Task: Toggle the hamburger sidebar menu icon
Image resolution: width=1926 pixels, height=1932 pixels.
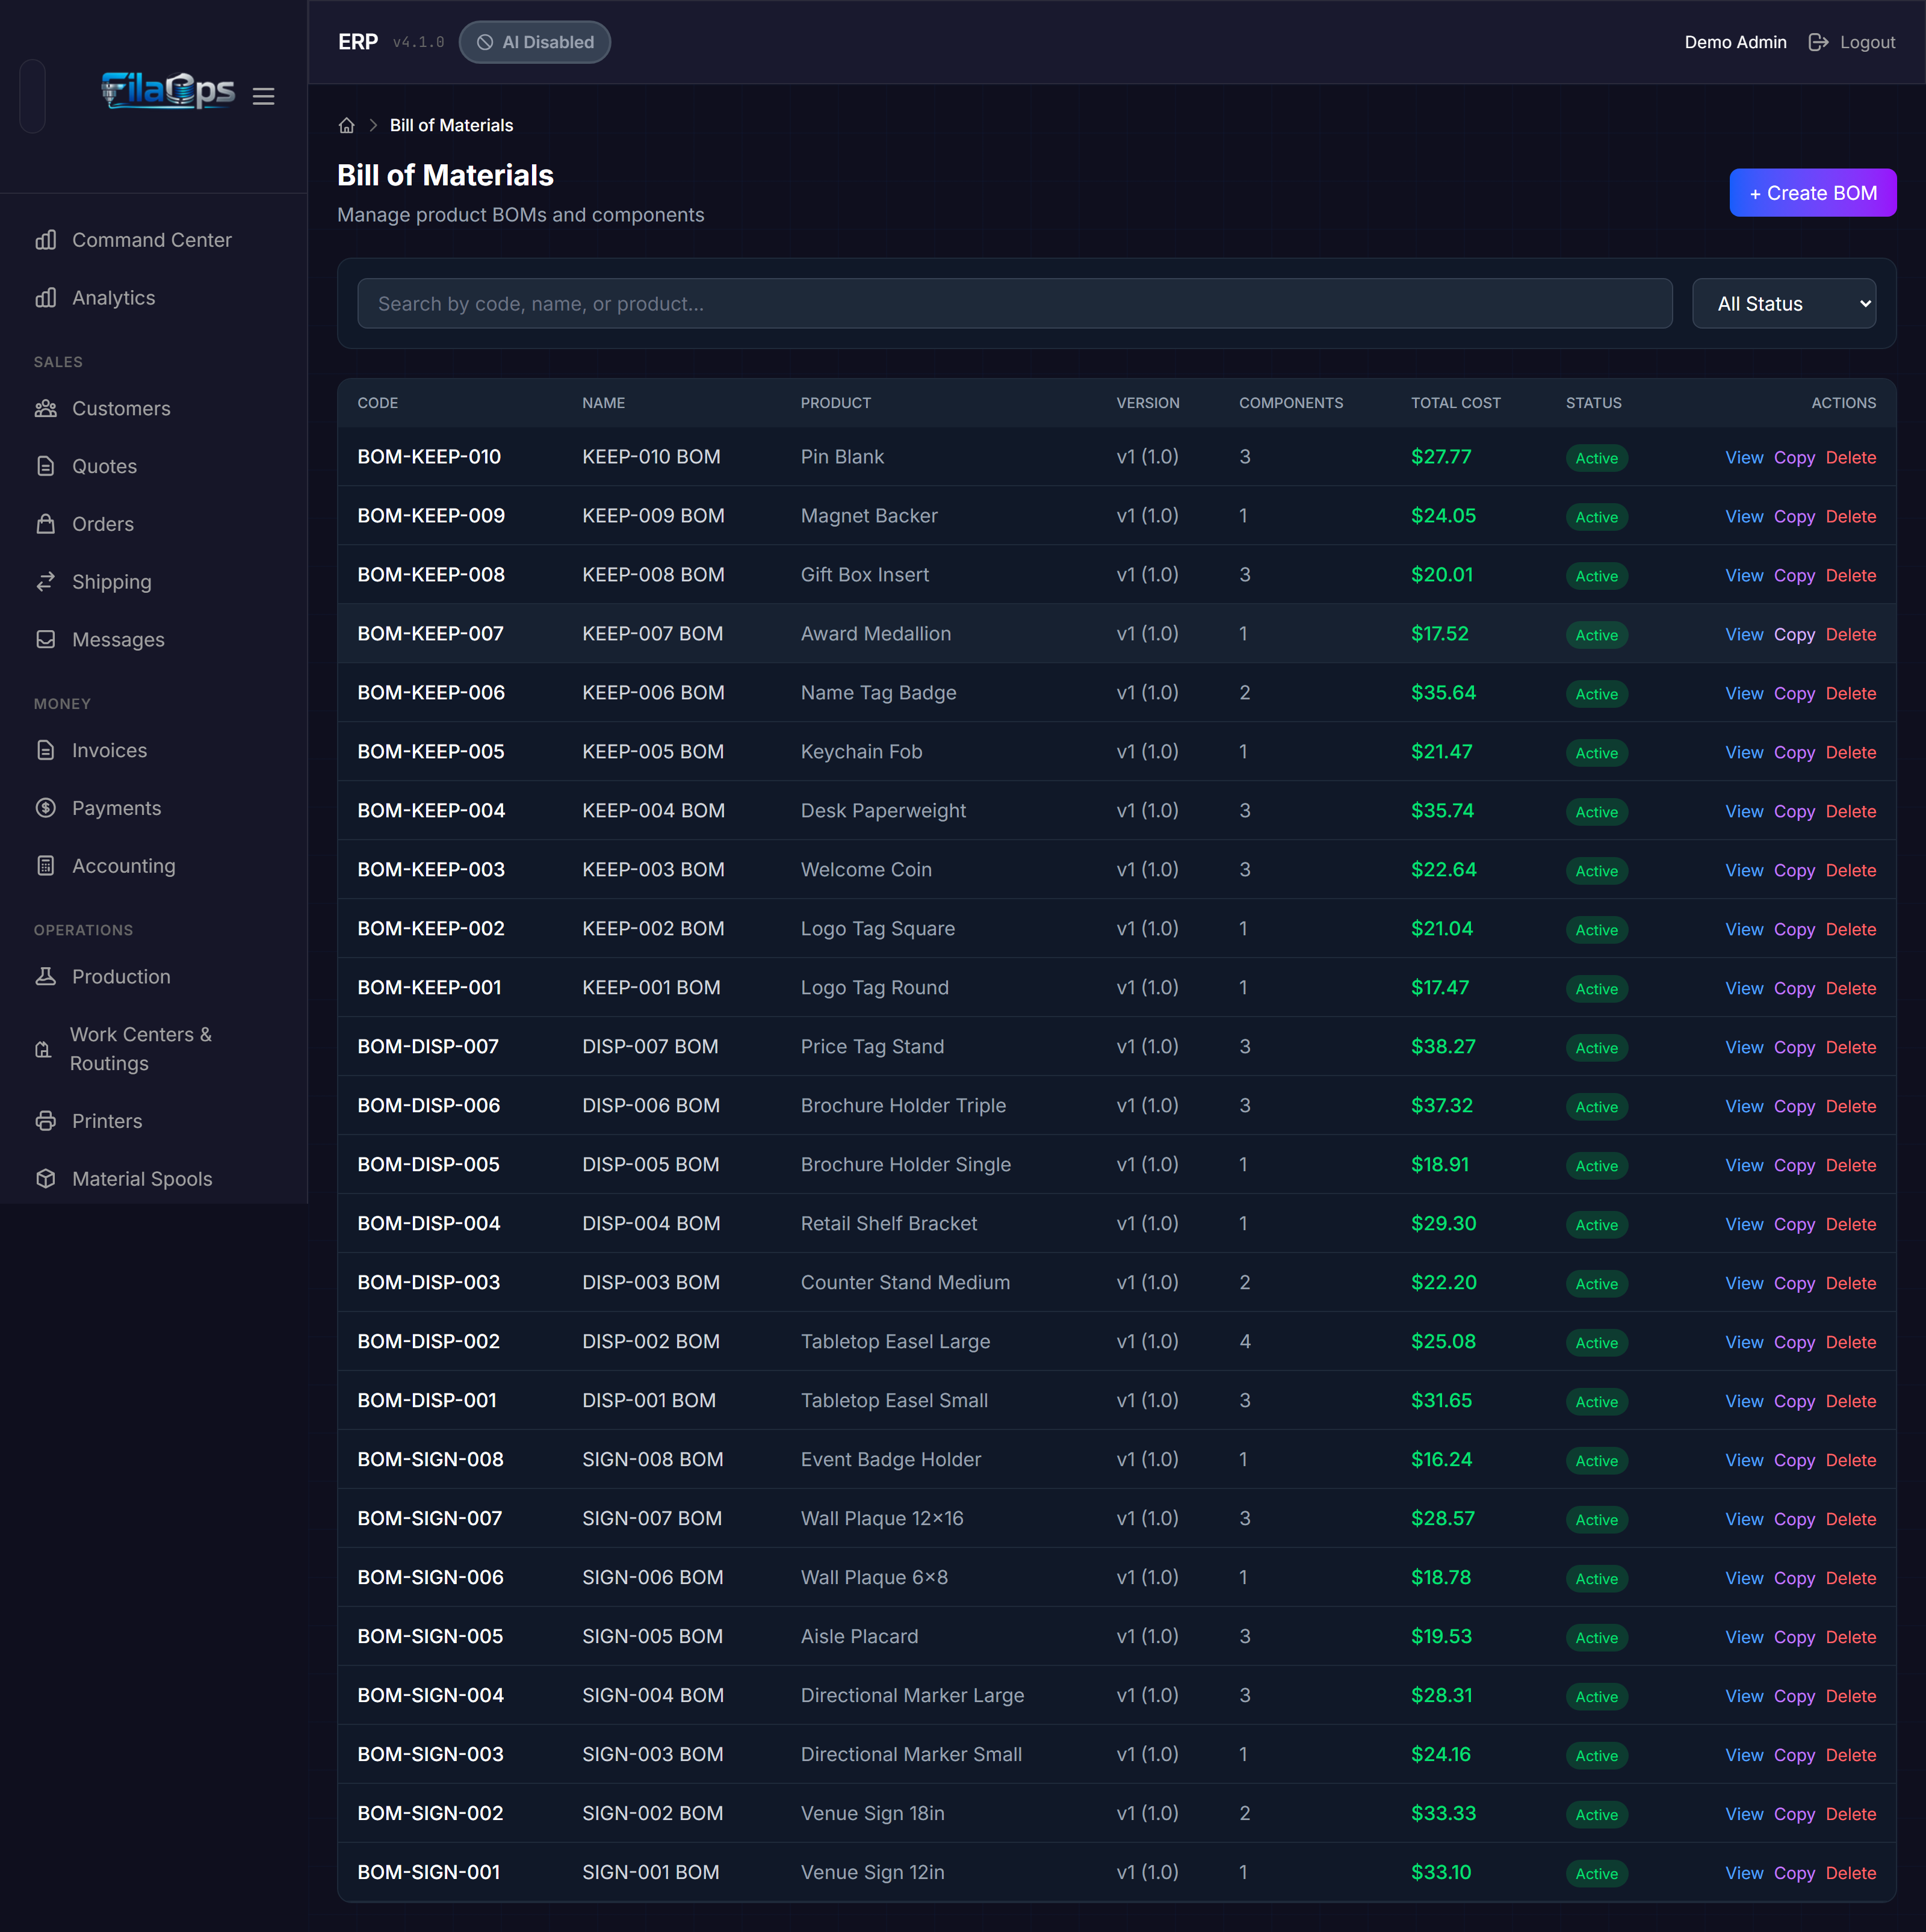Action: [x=263, y=96]
